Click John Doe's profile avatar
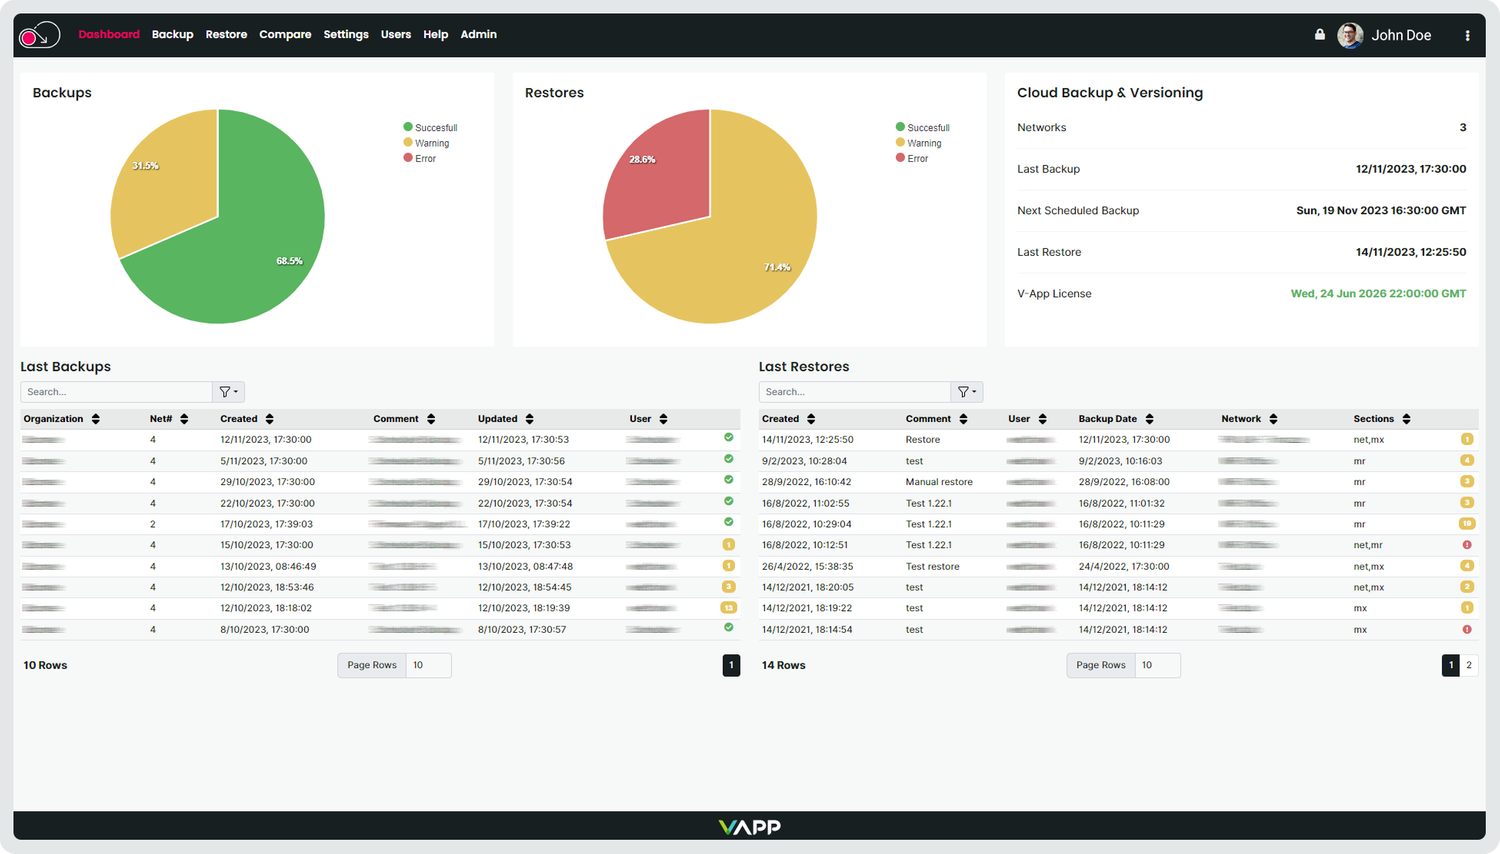 pos(1349,34)
